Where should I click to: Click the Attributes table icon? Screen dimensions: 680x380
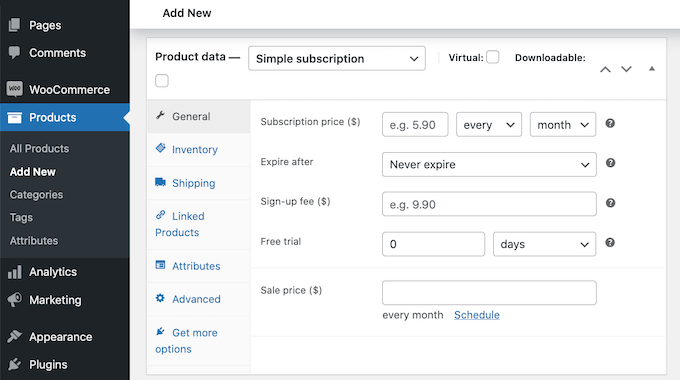click(x=160, y=265)
